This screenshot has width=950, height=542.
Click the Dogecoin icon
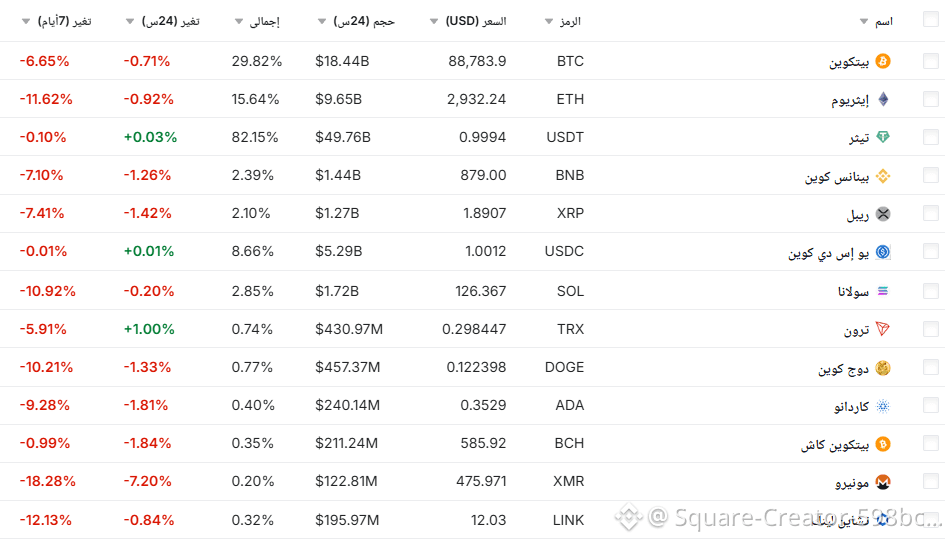click(883, 368)
